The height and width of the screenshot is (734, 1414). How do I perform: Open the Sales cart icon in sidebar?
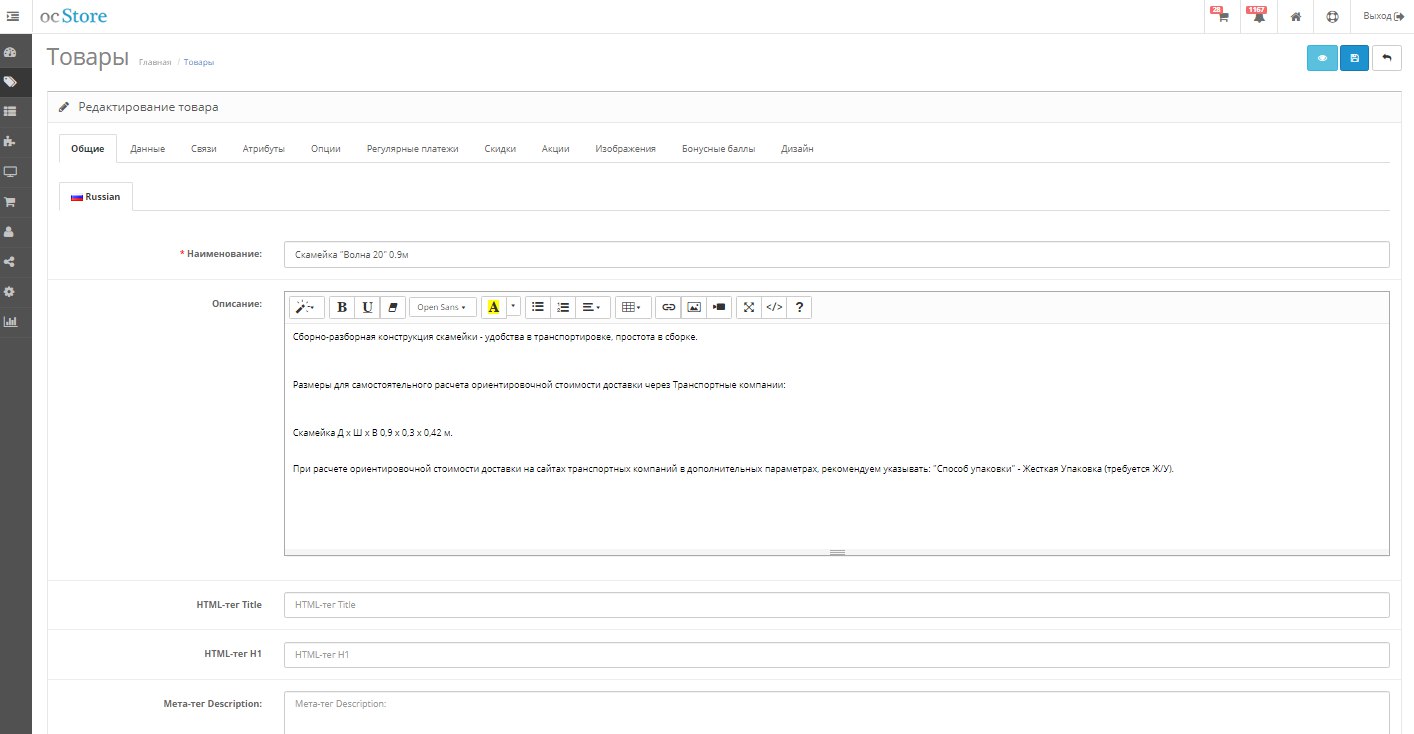(x=11, y=202)
